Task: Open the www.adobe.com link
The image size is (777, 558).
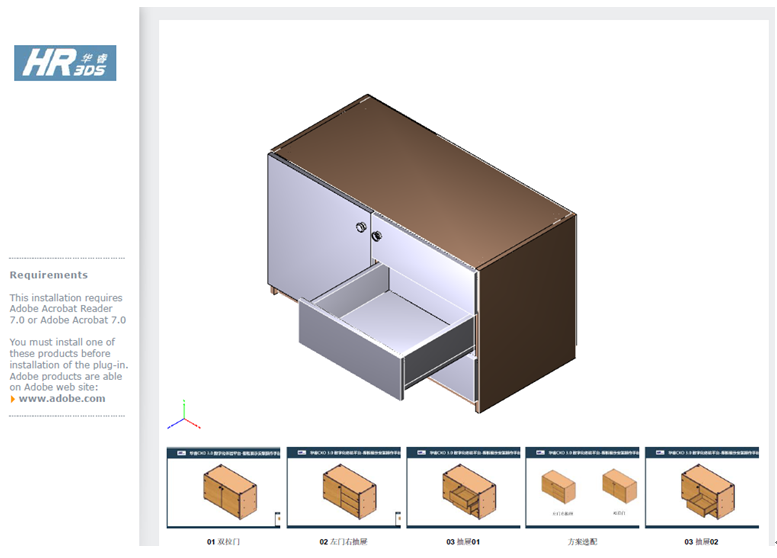Action: (62, 399)
